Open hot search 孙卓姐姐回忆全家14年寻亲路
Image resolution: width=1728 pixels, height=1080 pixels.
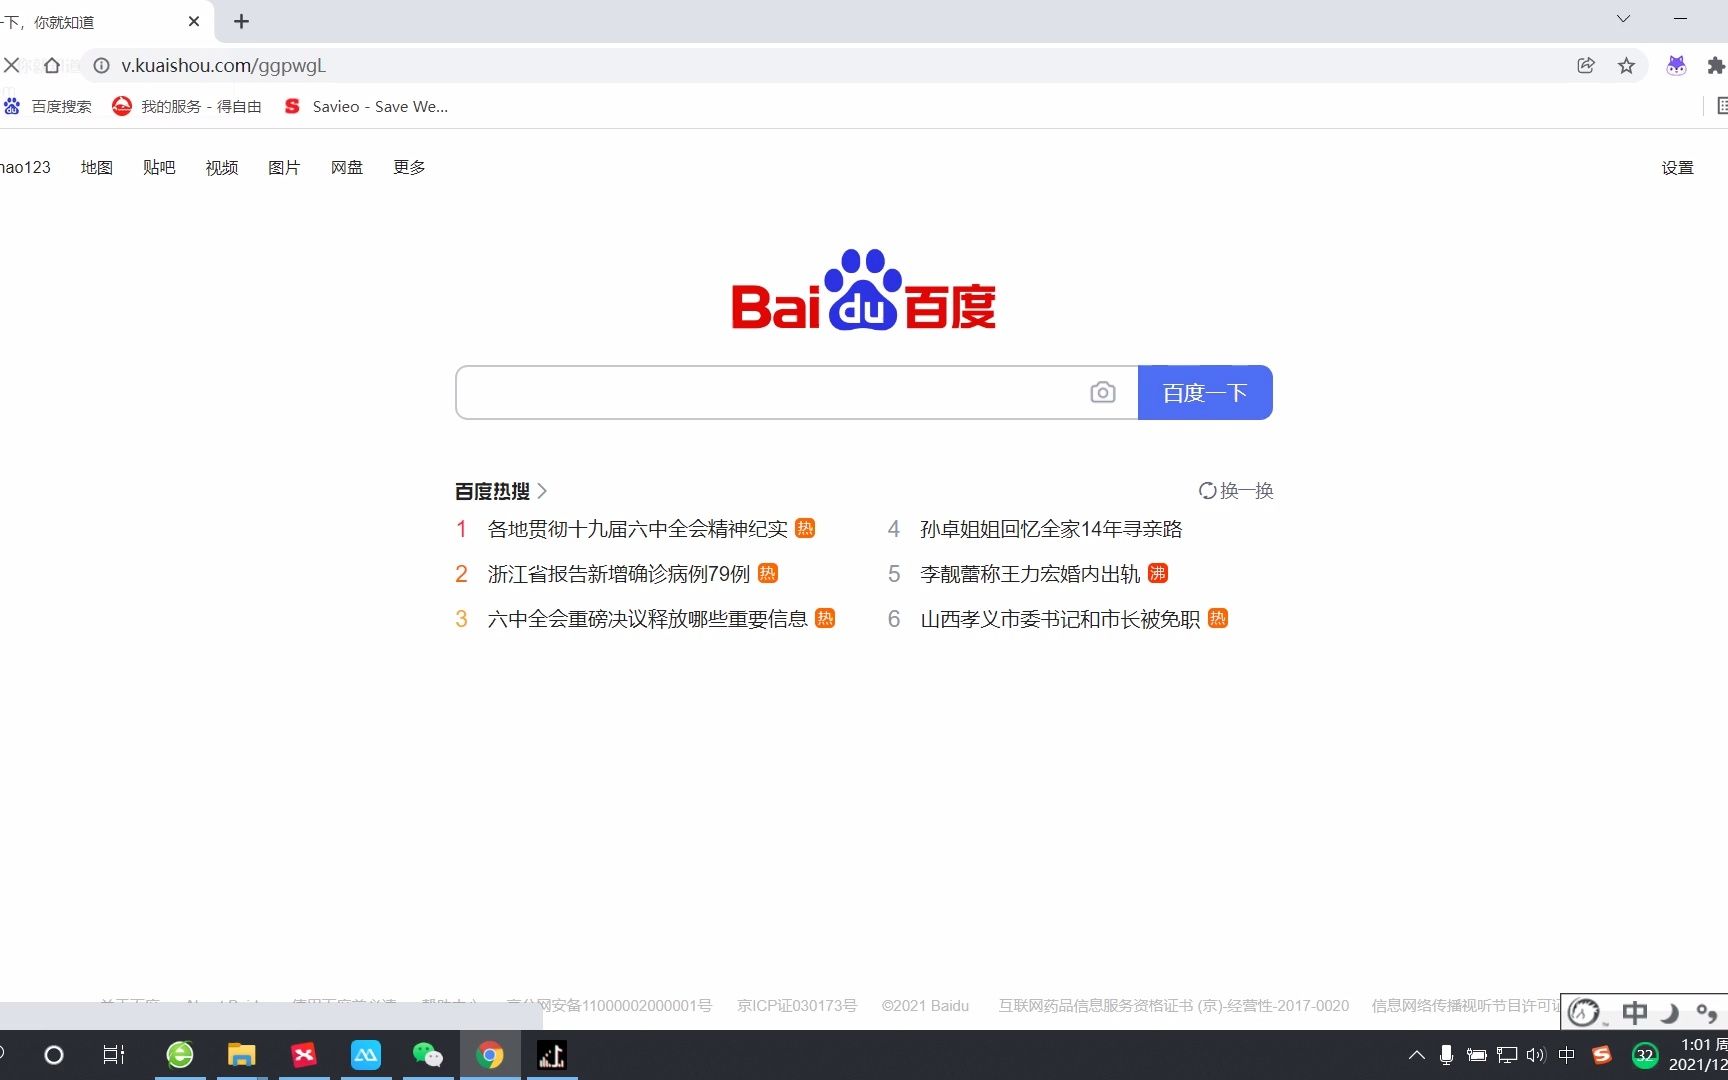click(1051, 529)
